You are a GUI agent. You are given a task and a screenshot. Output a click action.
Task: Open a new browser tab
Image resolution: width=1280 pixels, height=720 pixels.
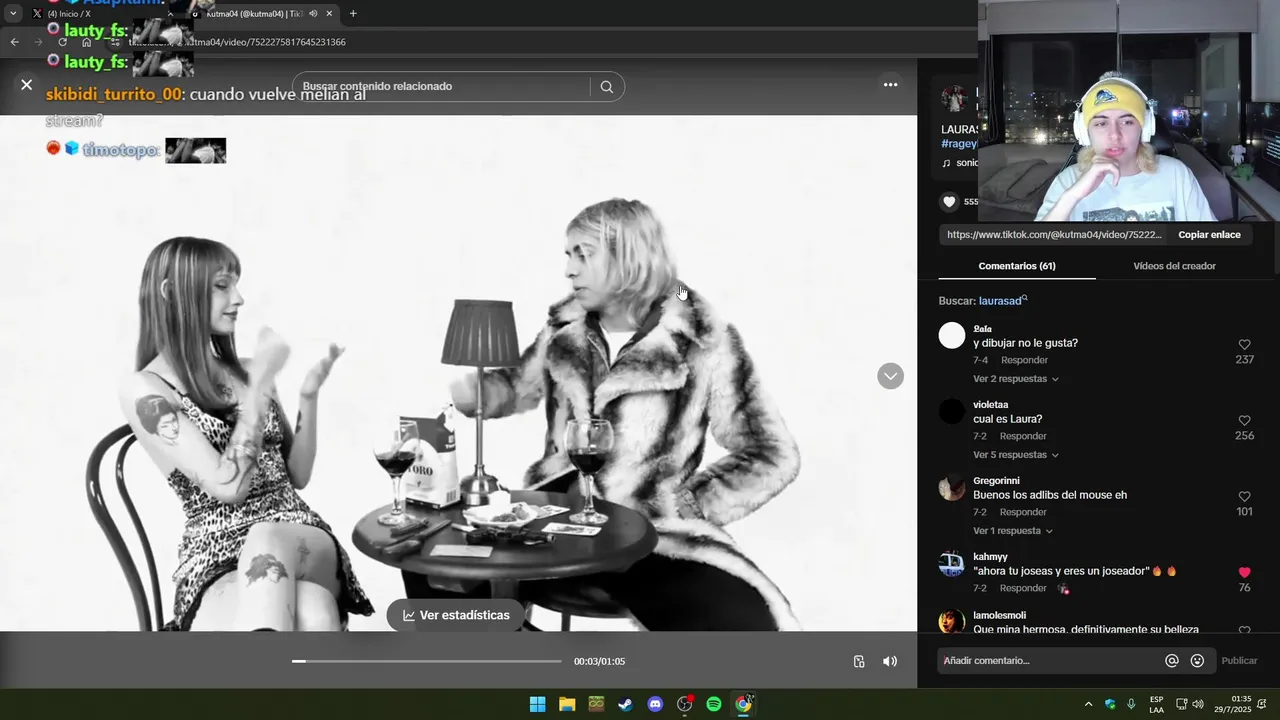(353, 14)
